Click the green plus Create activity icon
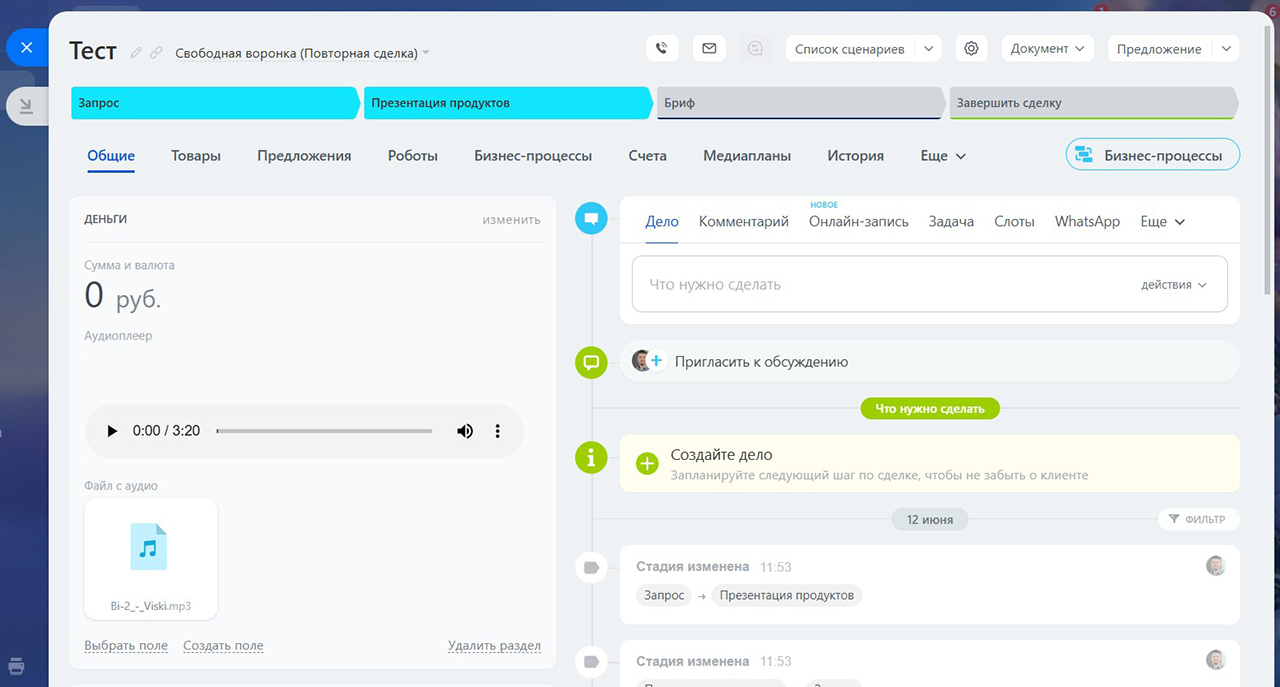The image size is (1280, 687). pyautogui.click(x=647, y=463)
